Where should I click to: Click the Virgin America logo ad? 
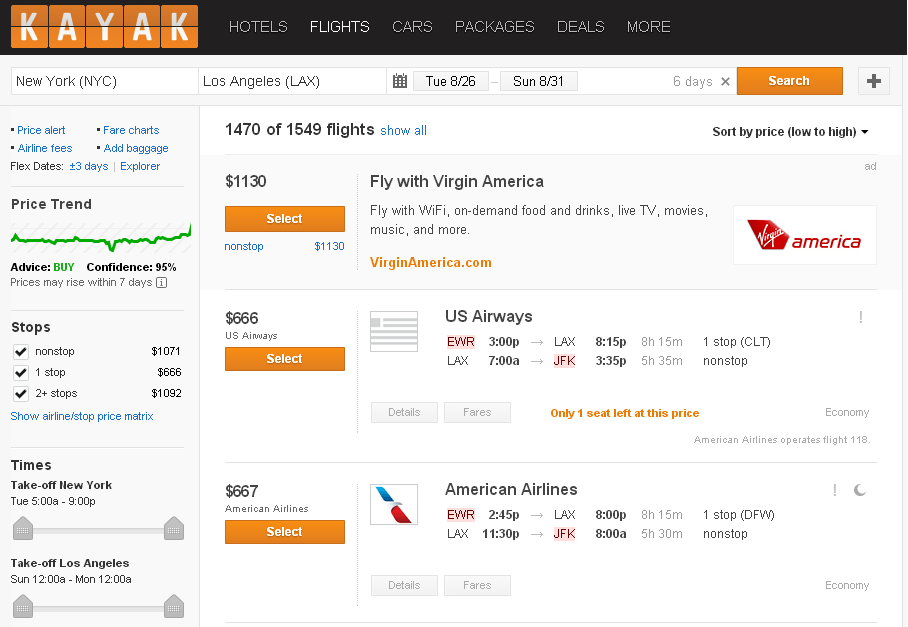[x=804, y=235]
